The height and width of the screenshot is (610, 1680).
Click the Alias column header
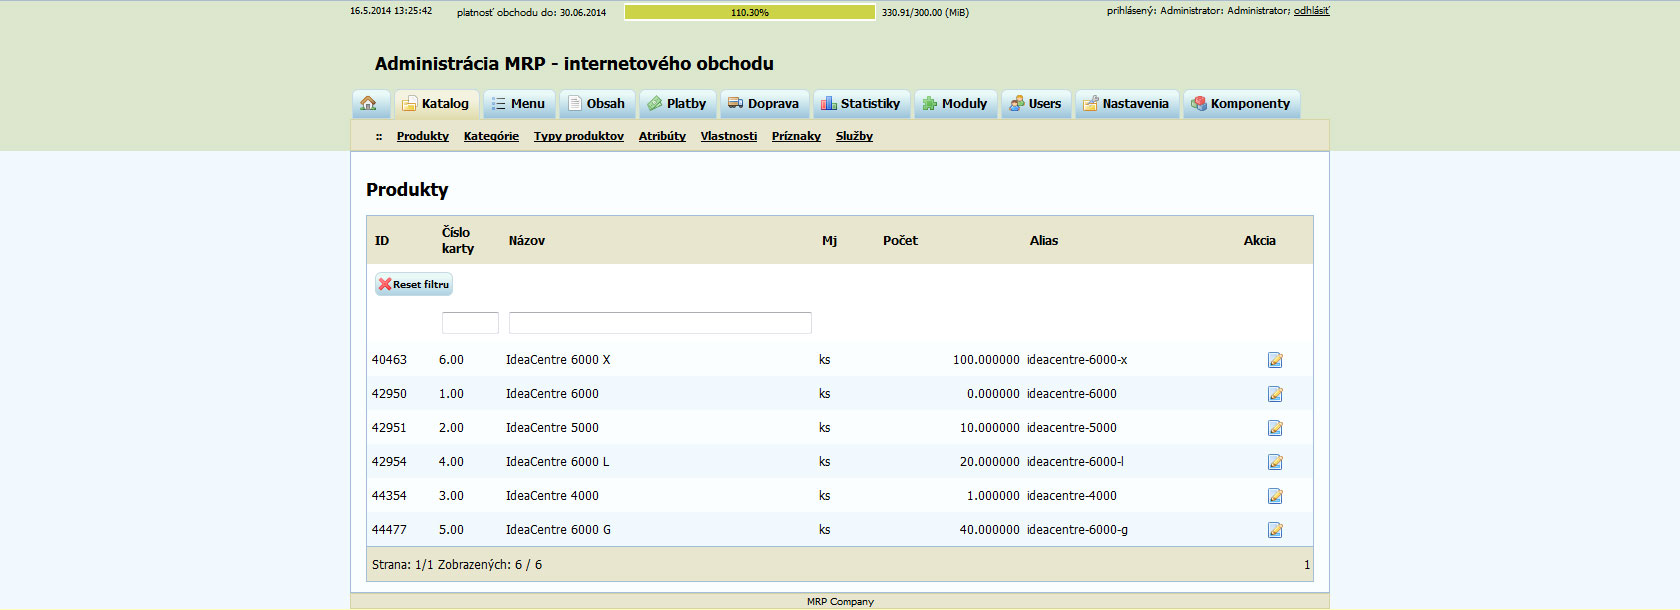(1044, 241)
